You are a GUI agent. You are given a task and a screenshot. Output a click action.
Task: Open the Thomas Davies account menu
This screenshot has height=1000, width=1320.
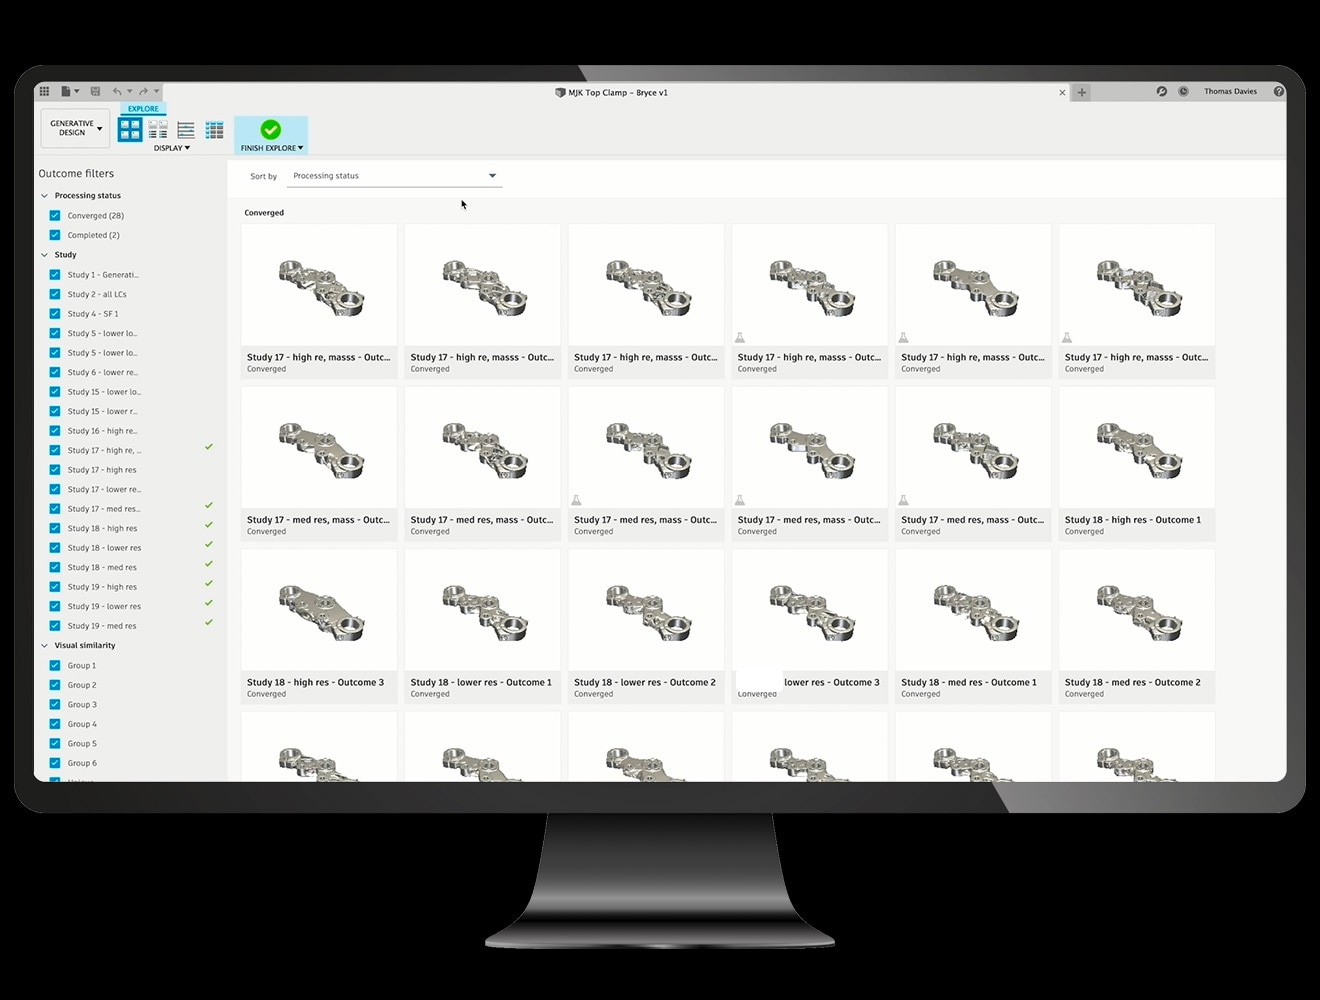coord(1230,91)
